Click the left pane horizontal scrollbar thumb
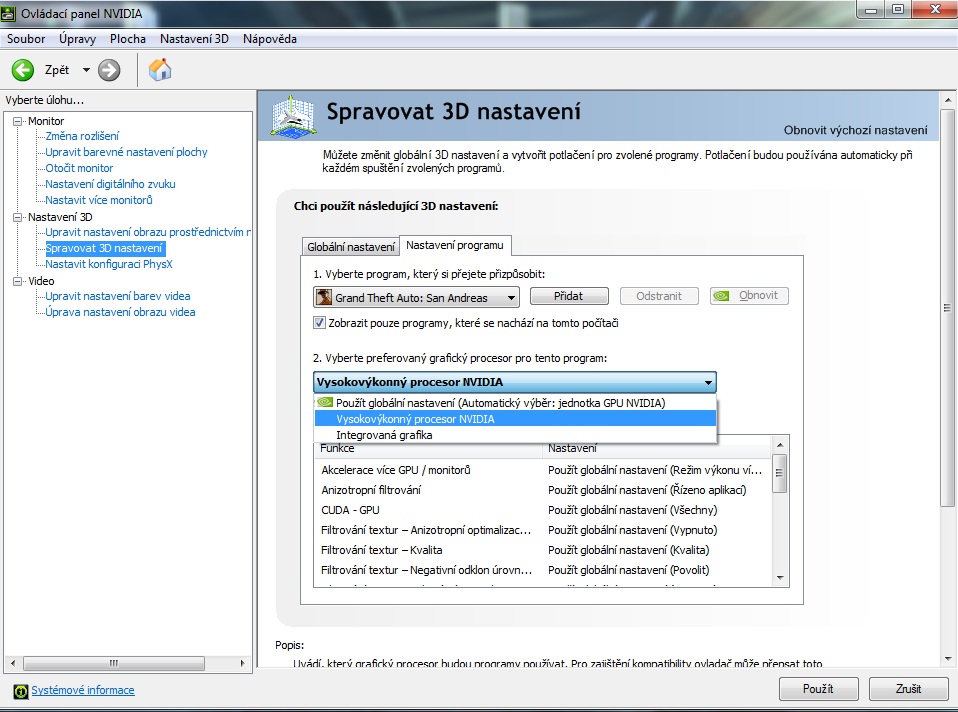958x712 pixels. [x=114, y=663]
